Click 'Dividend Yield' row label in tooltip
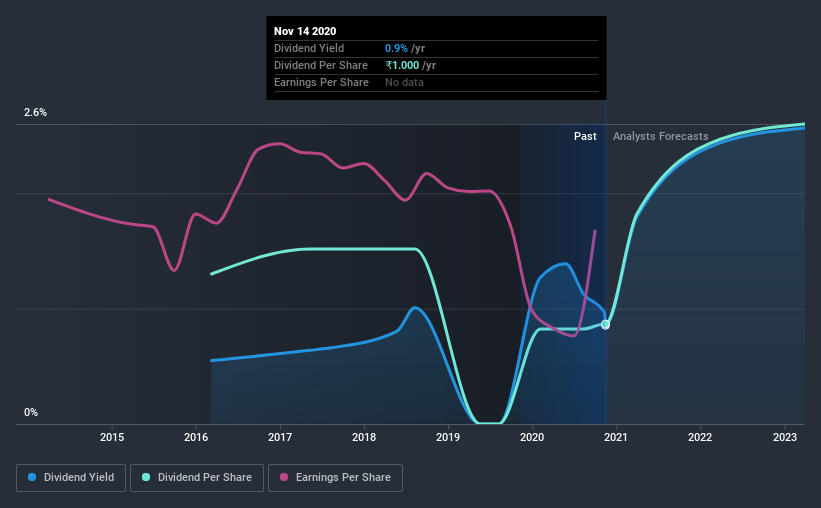821x508 pixels. coord(309,48)
